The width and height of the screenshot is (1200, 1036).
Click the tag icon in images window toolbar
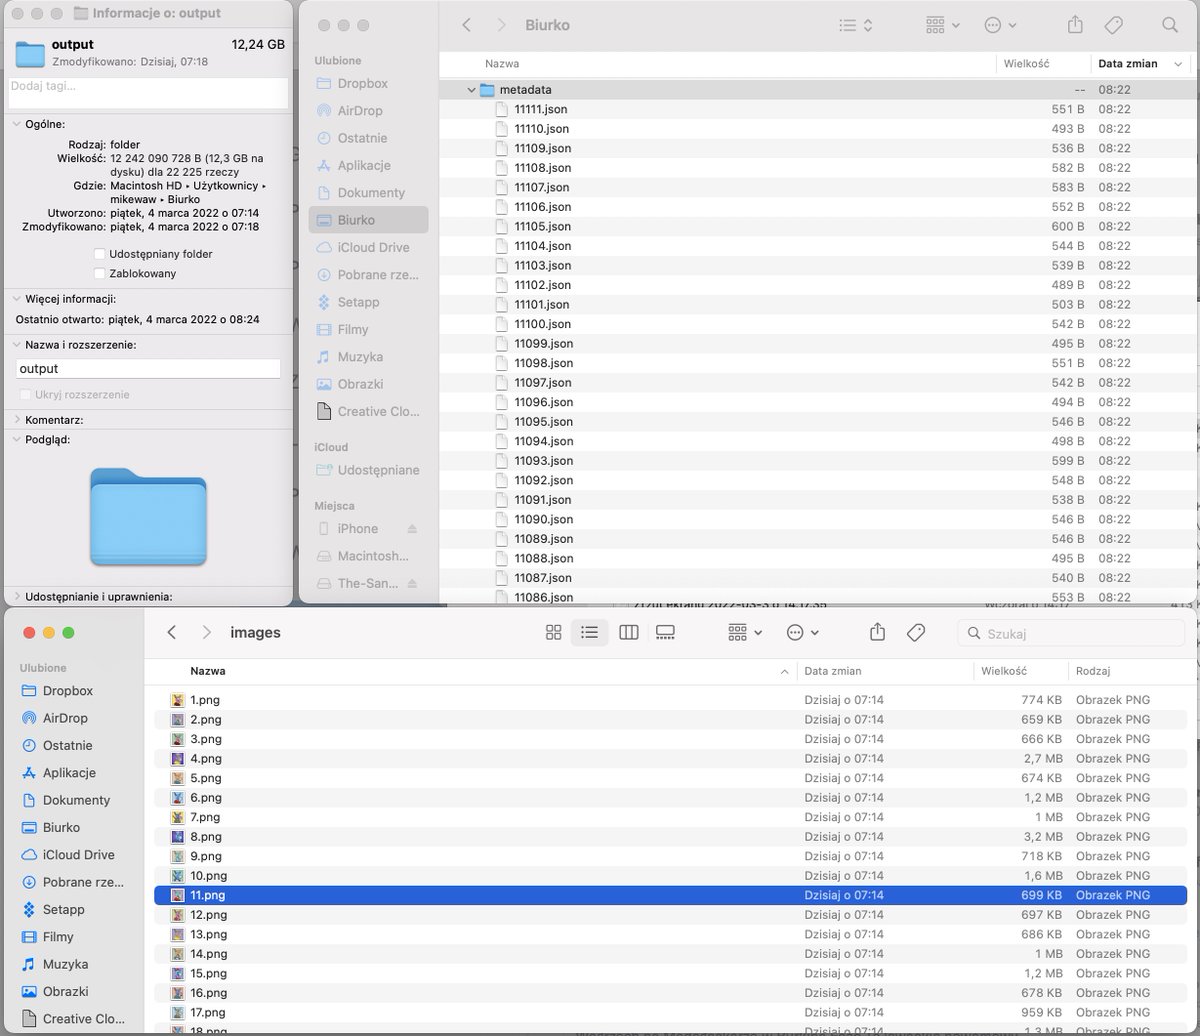click(915, 632)
